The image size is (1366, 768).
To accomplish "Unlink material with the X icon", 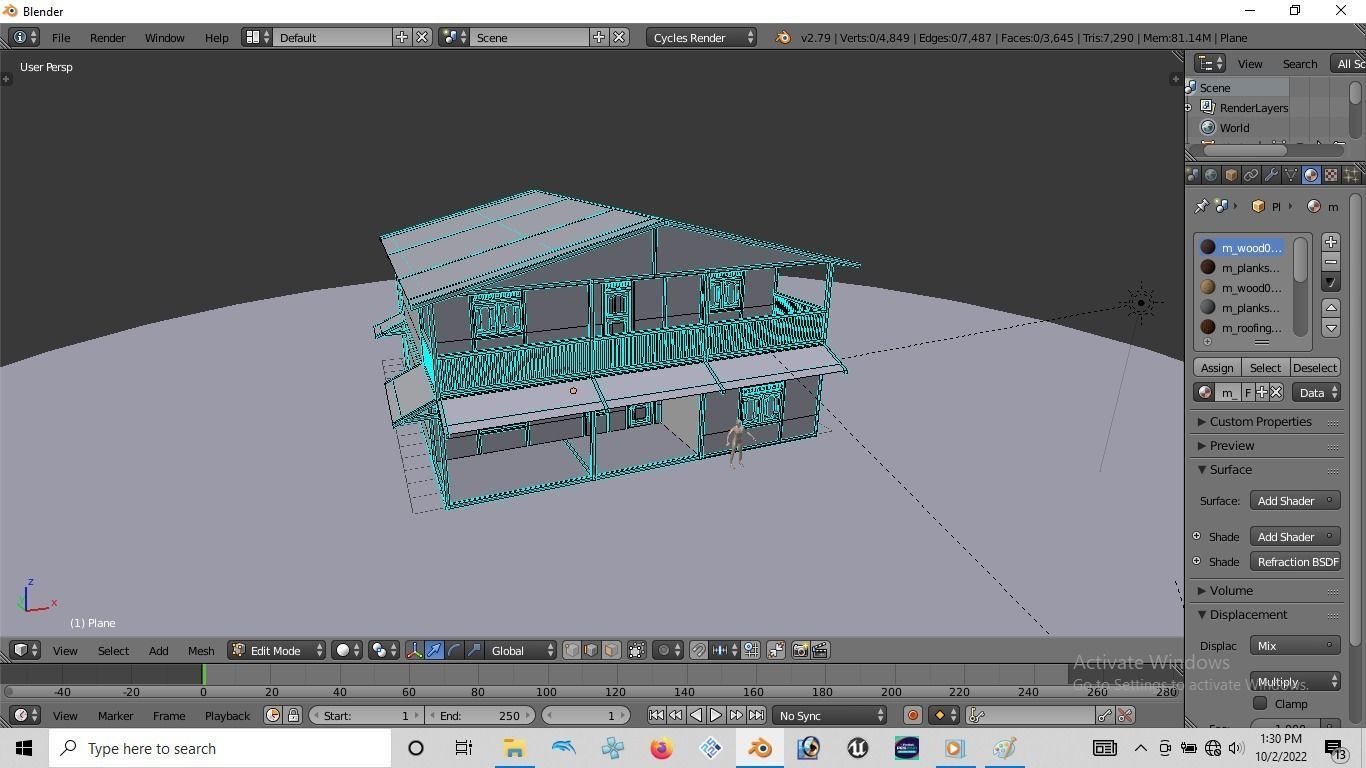I will (x=1276, y=393).
